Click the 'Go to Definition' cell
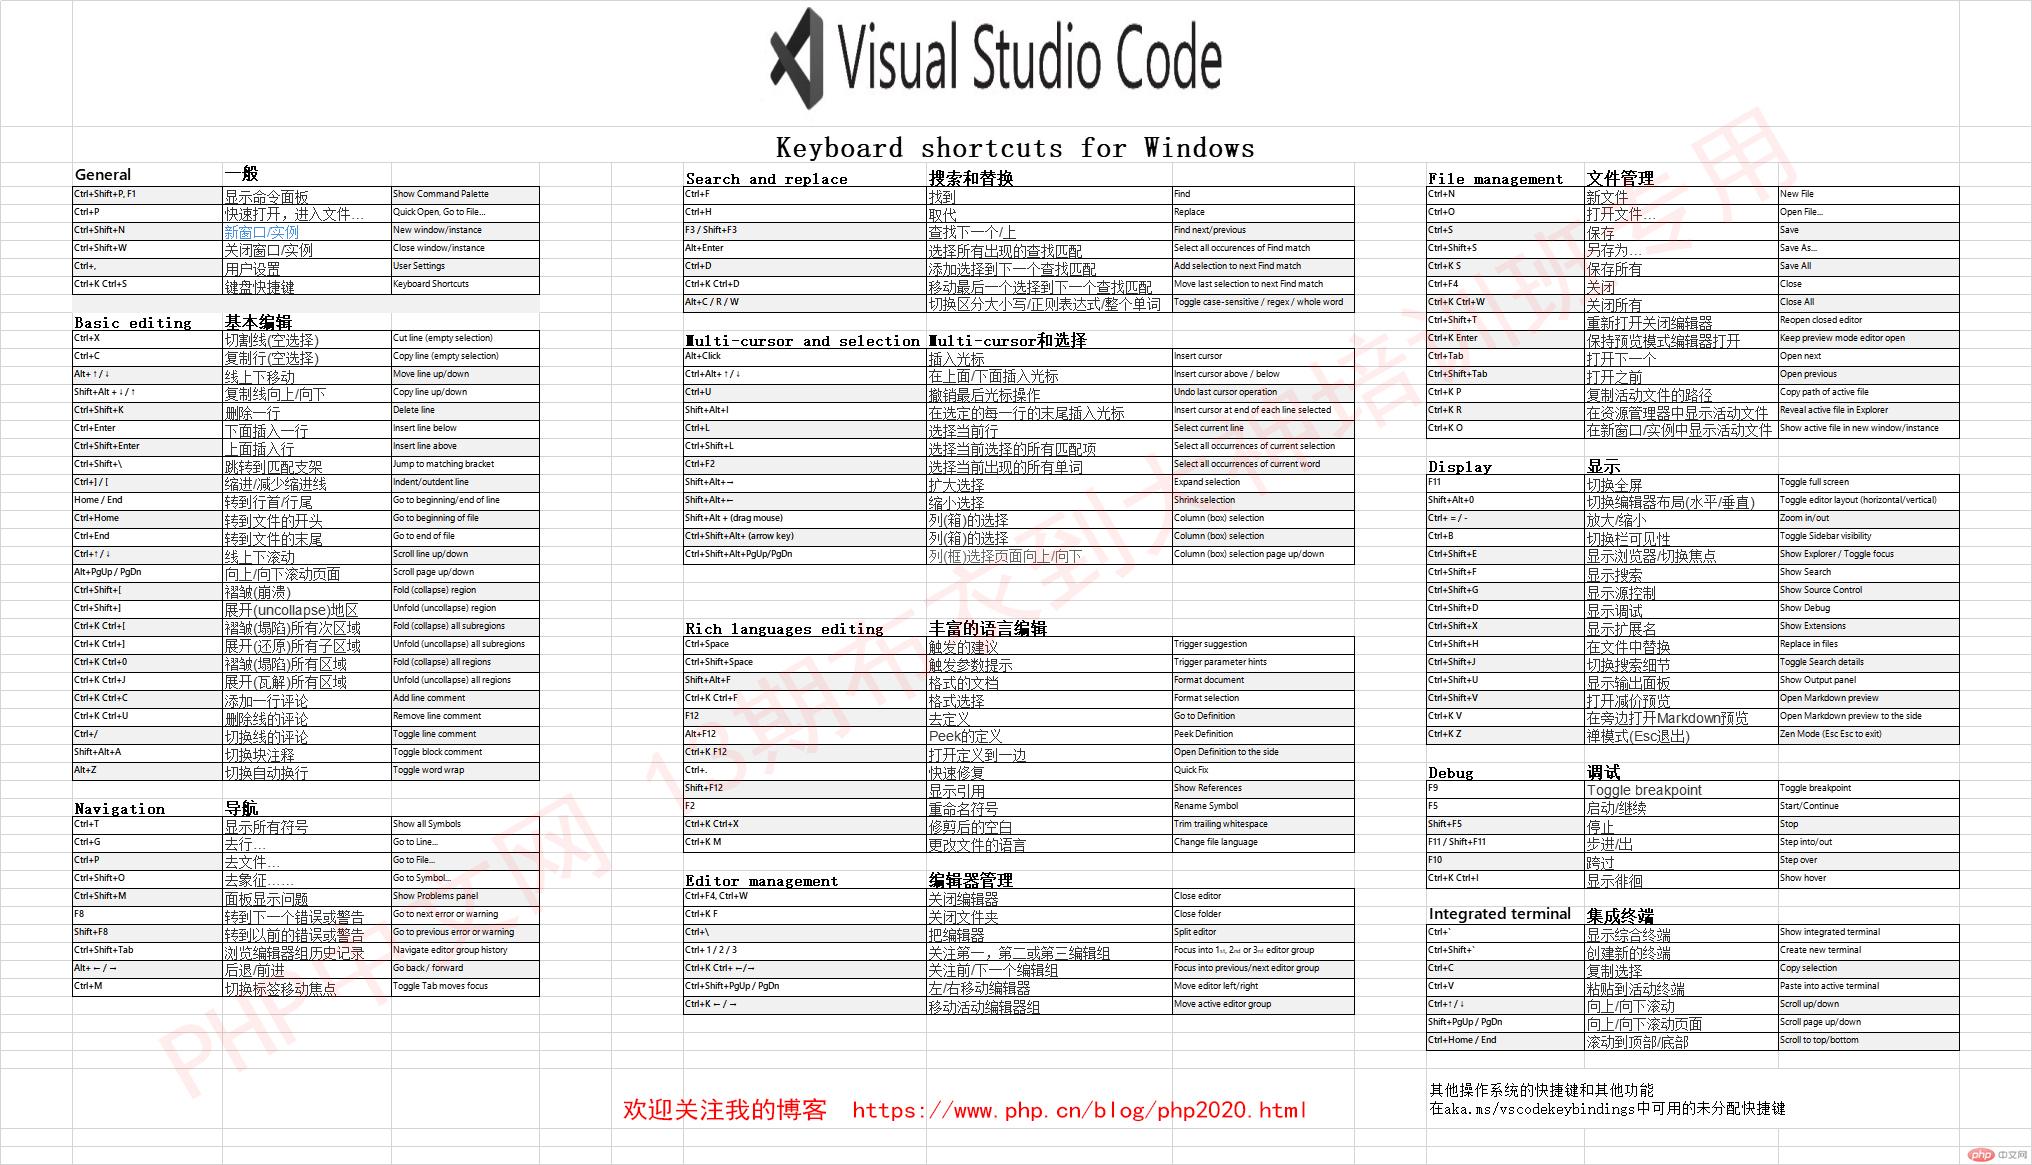This screenshot has width=2032, height=1165. click(x=1263, y=717)
